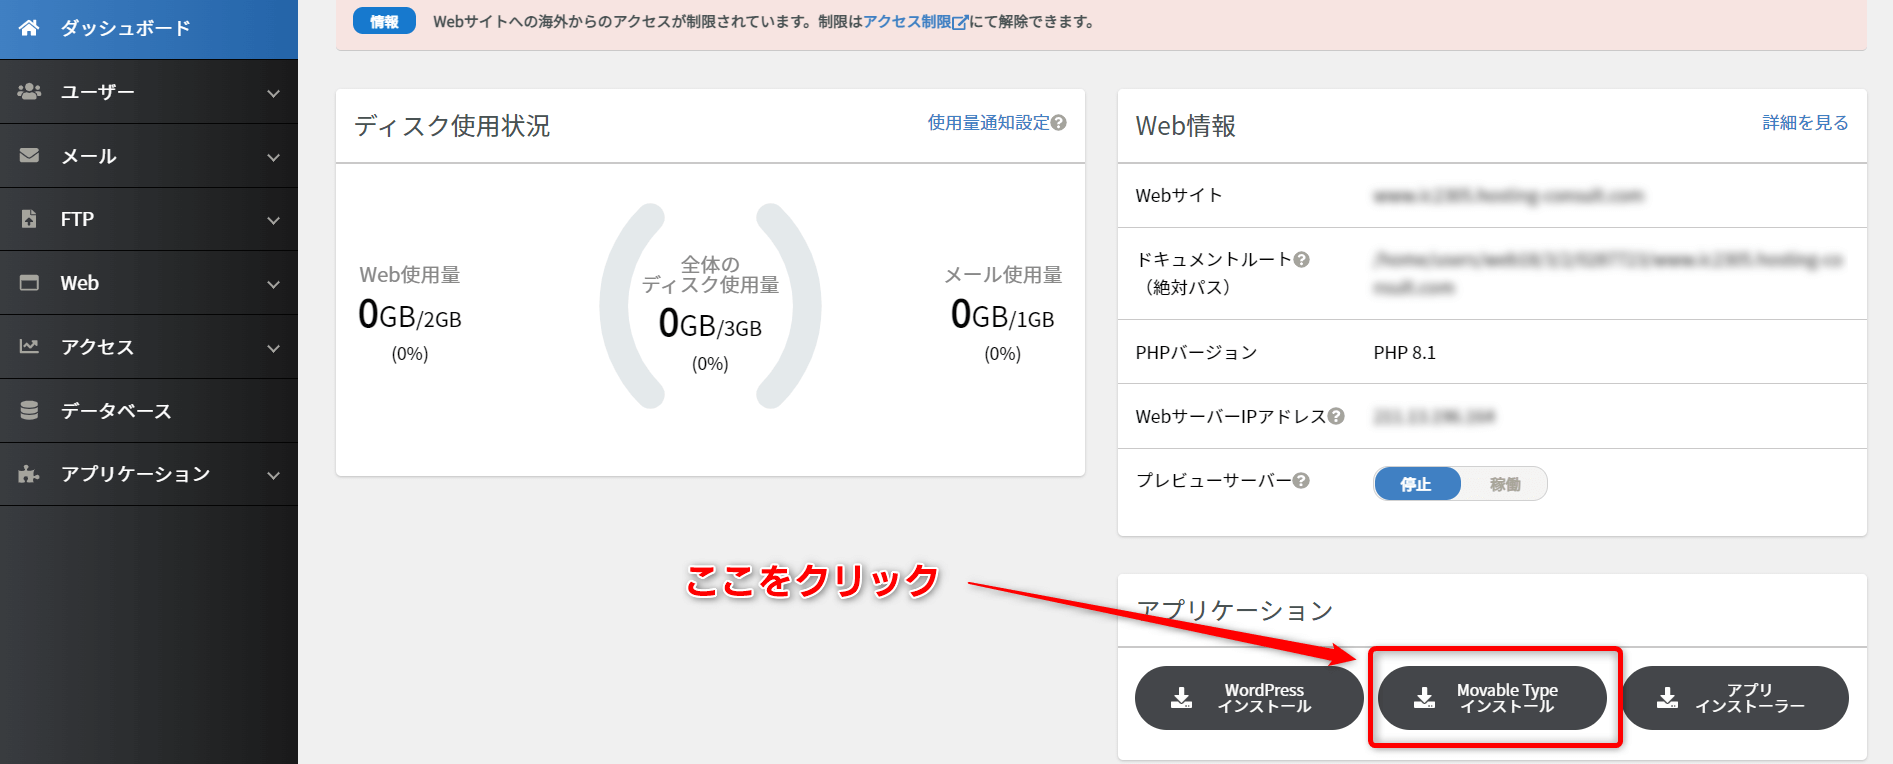
Task: Click the Web情報 panel heading
Action: 1186,126
